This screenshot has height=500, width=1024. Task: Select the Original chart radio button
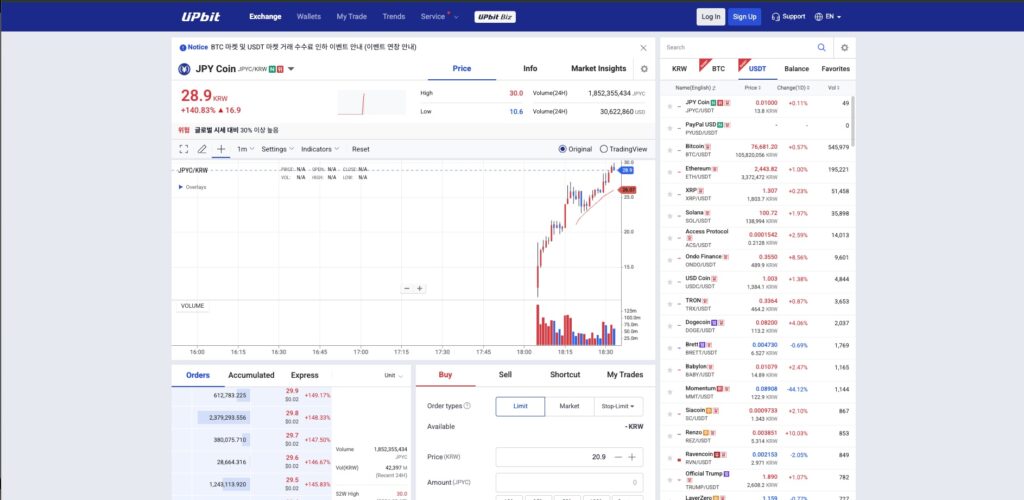click(562, 149)
